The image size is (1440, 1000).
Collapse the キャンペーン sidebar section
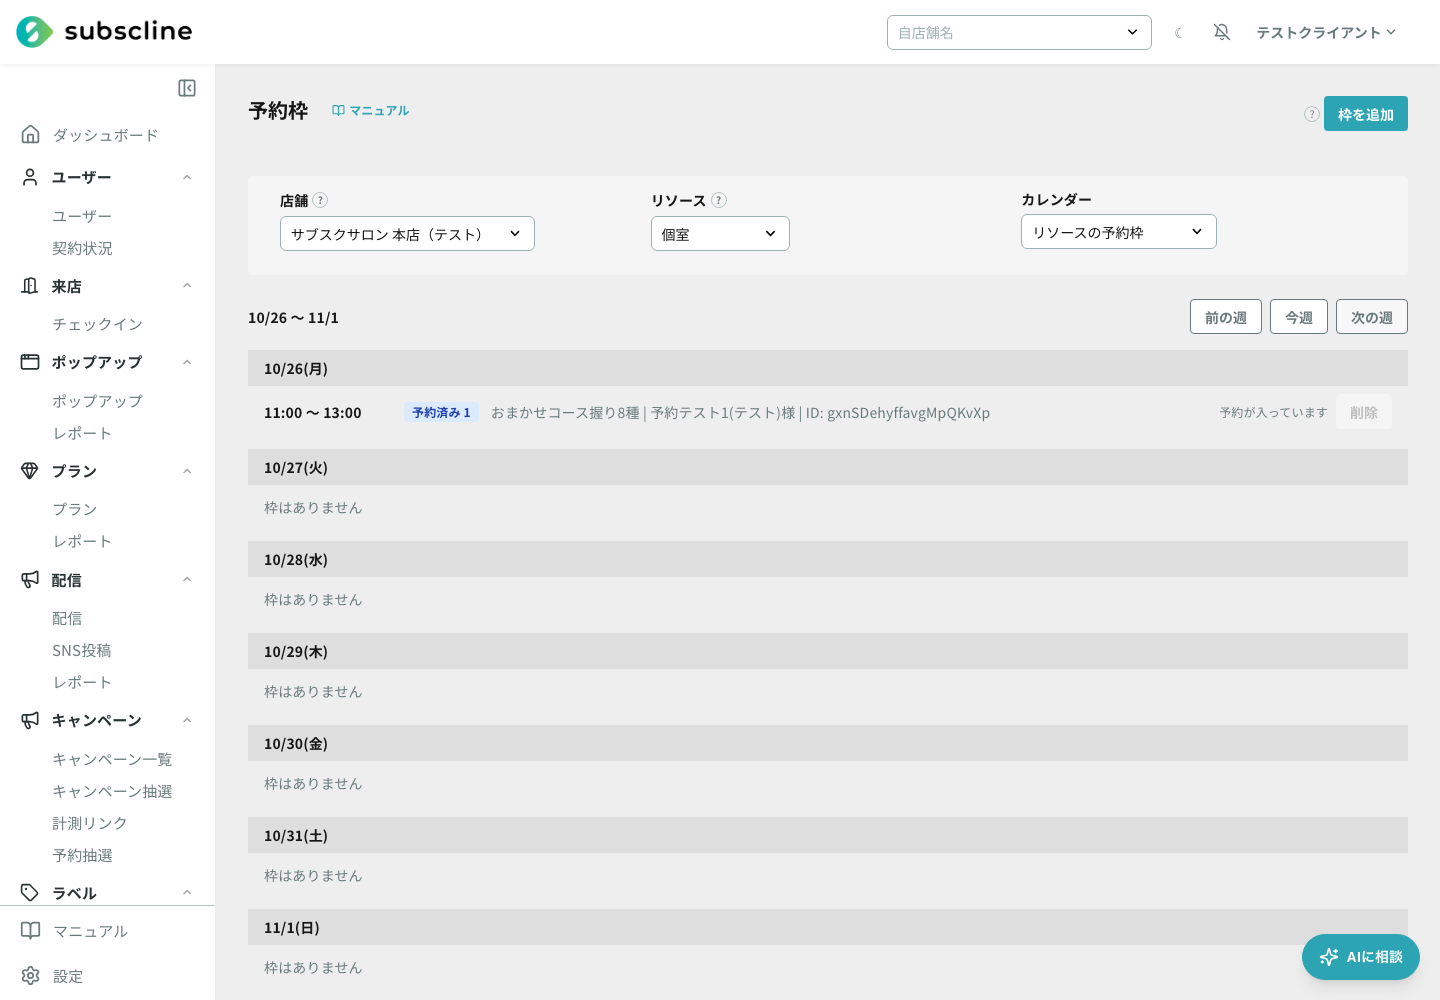point(187,720)
